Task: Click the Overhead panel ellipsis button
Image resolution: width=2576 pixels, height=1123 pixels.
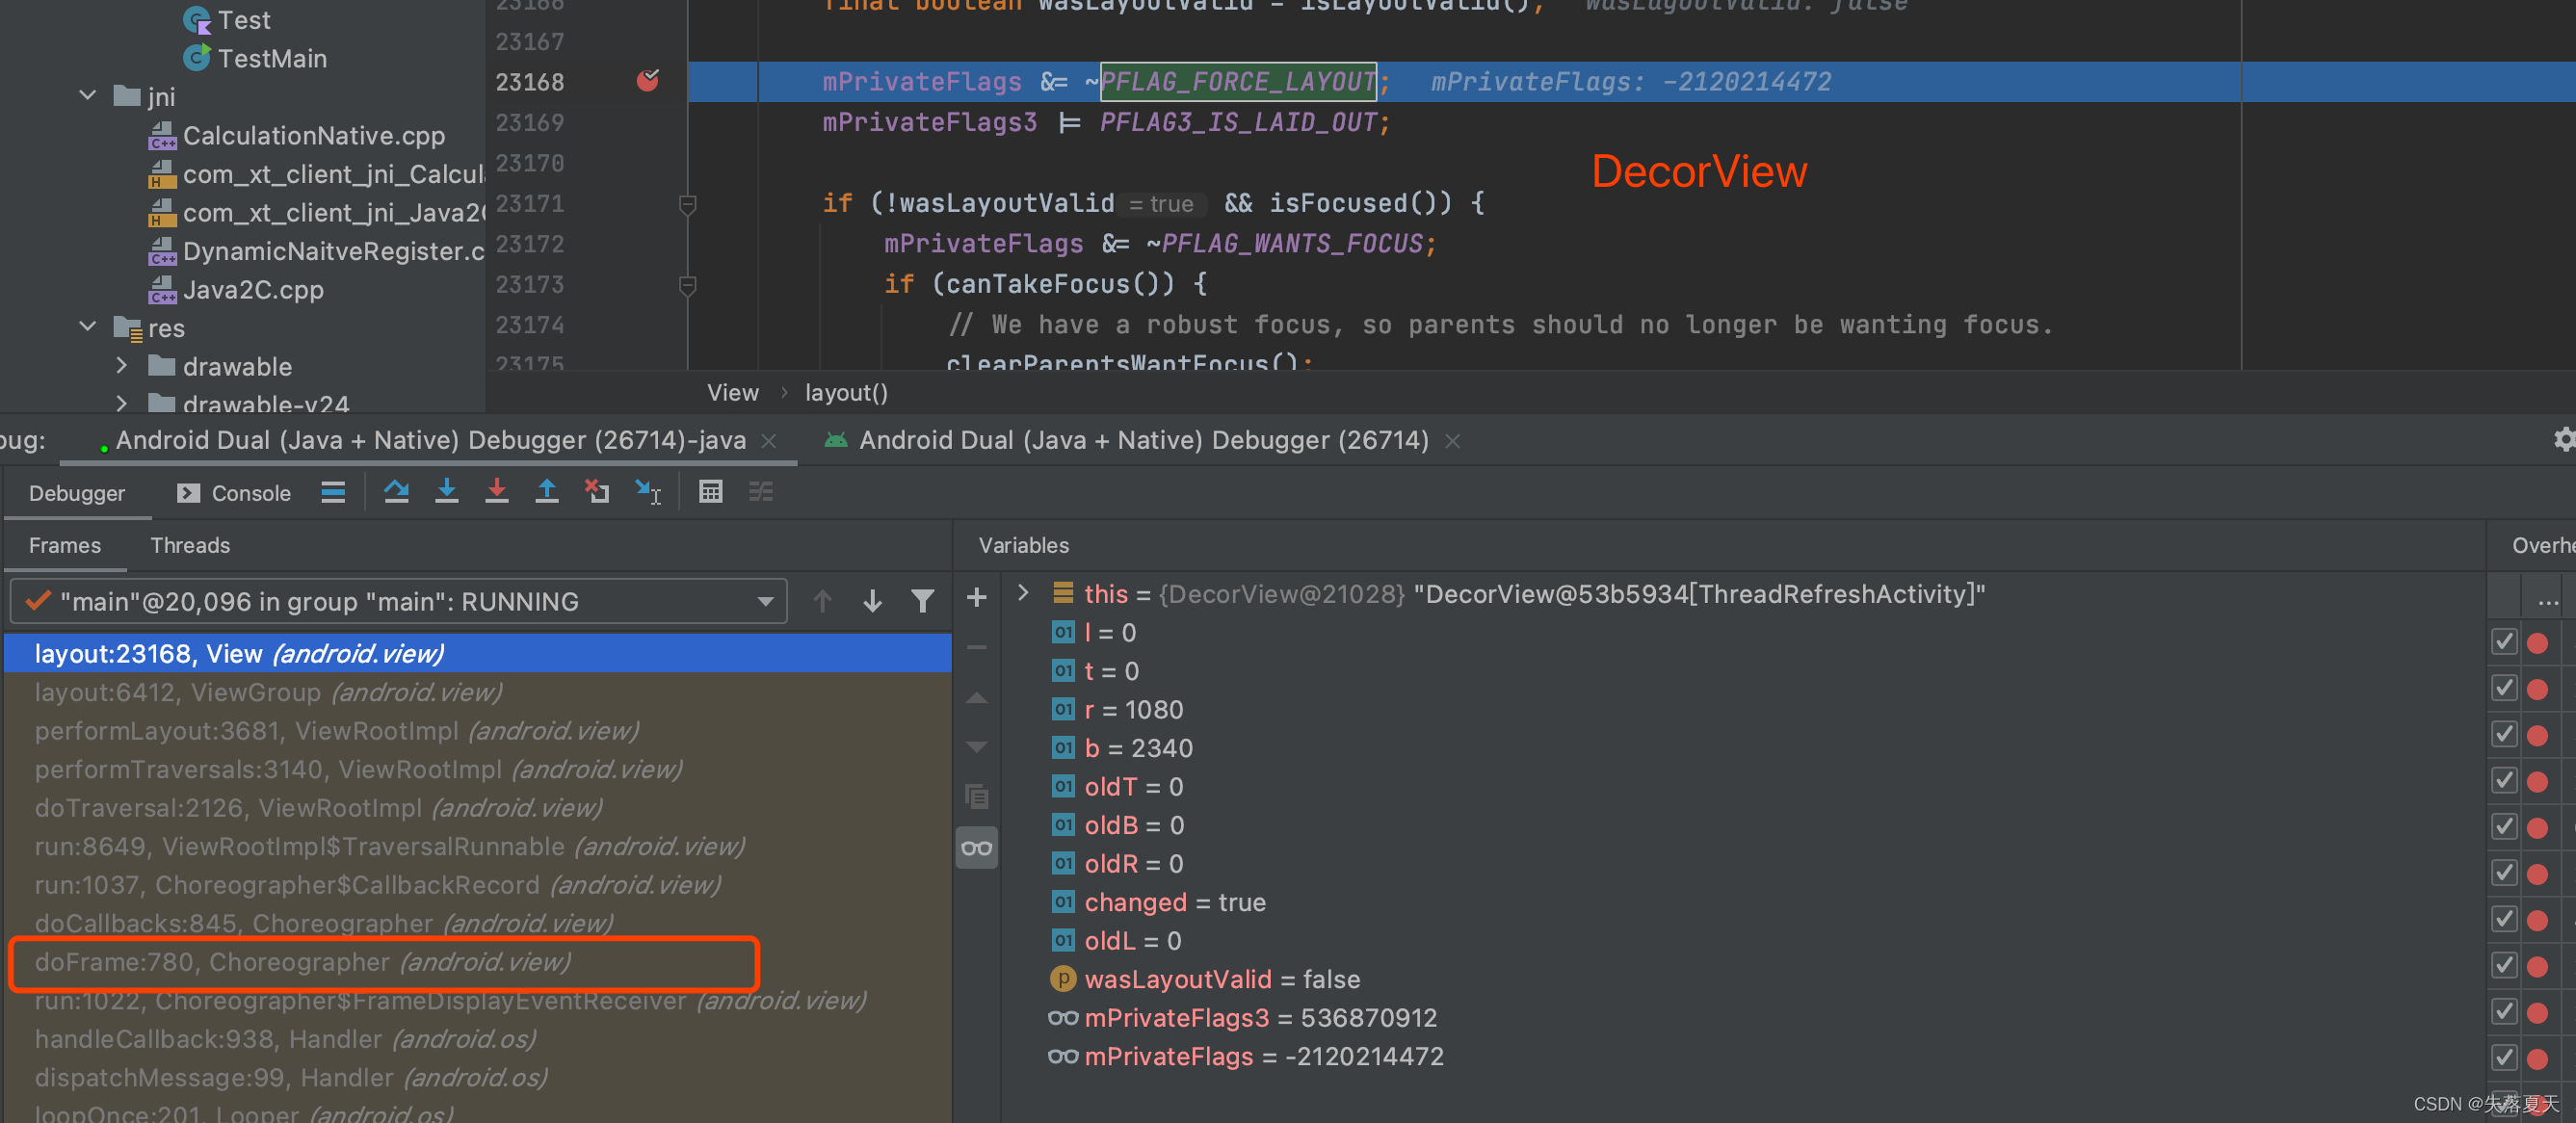Action: 2547,601
